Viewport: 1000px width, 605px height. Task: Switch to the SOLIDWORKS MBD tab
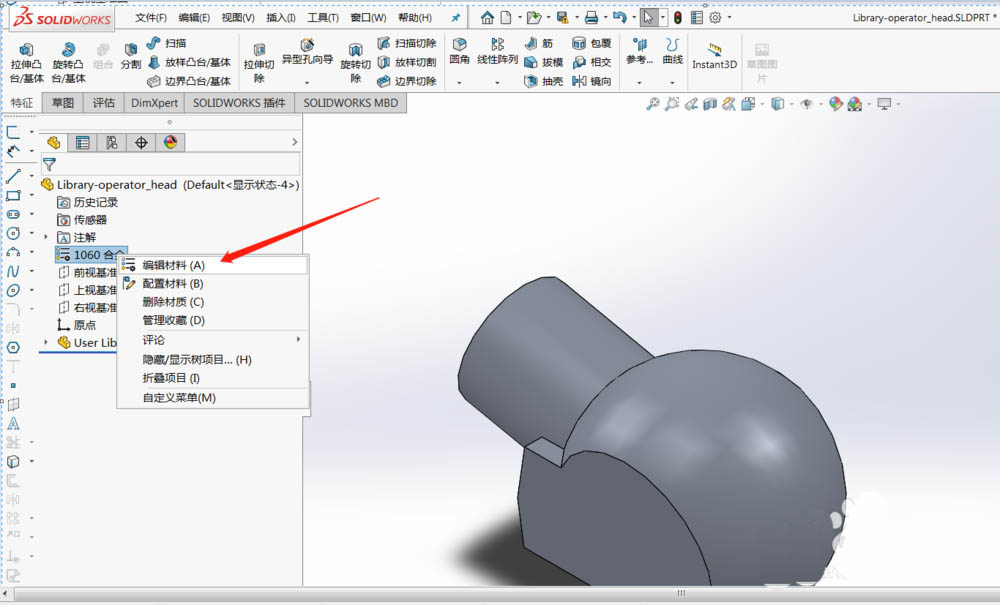tap(351, 103)
